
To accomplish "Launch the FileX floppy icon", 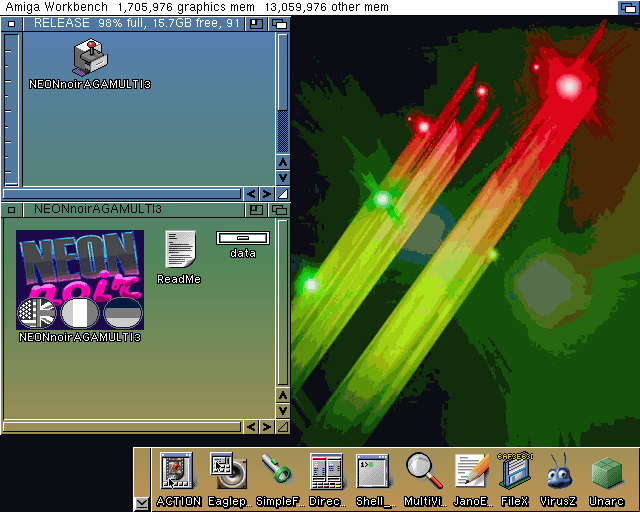I will pos(515,470).
